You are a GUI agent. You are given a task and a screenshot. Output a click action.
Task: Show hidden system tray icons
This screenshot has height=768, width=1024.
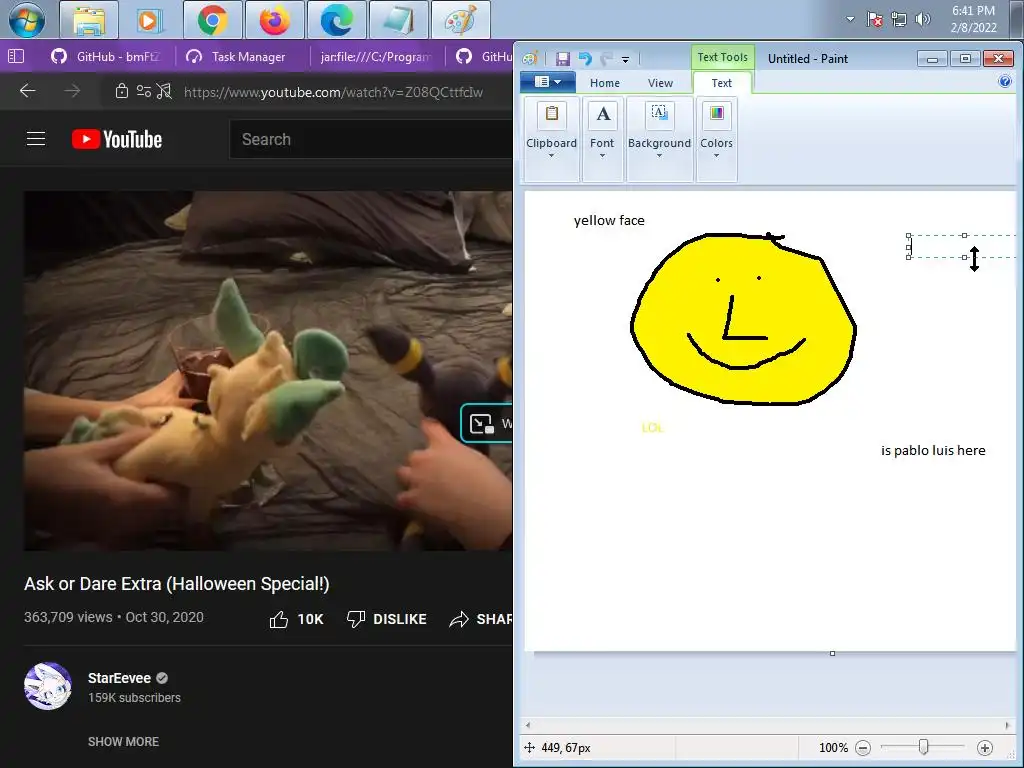(x=850, y=19)
